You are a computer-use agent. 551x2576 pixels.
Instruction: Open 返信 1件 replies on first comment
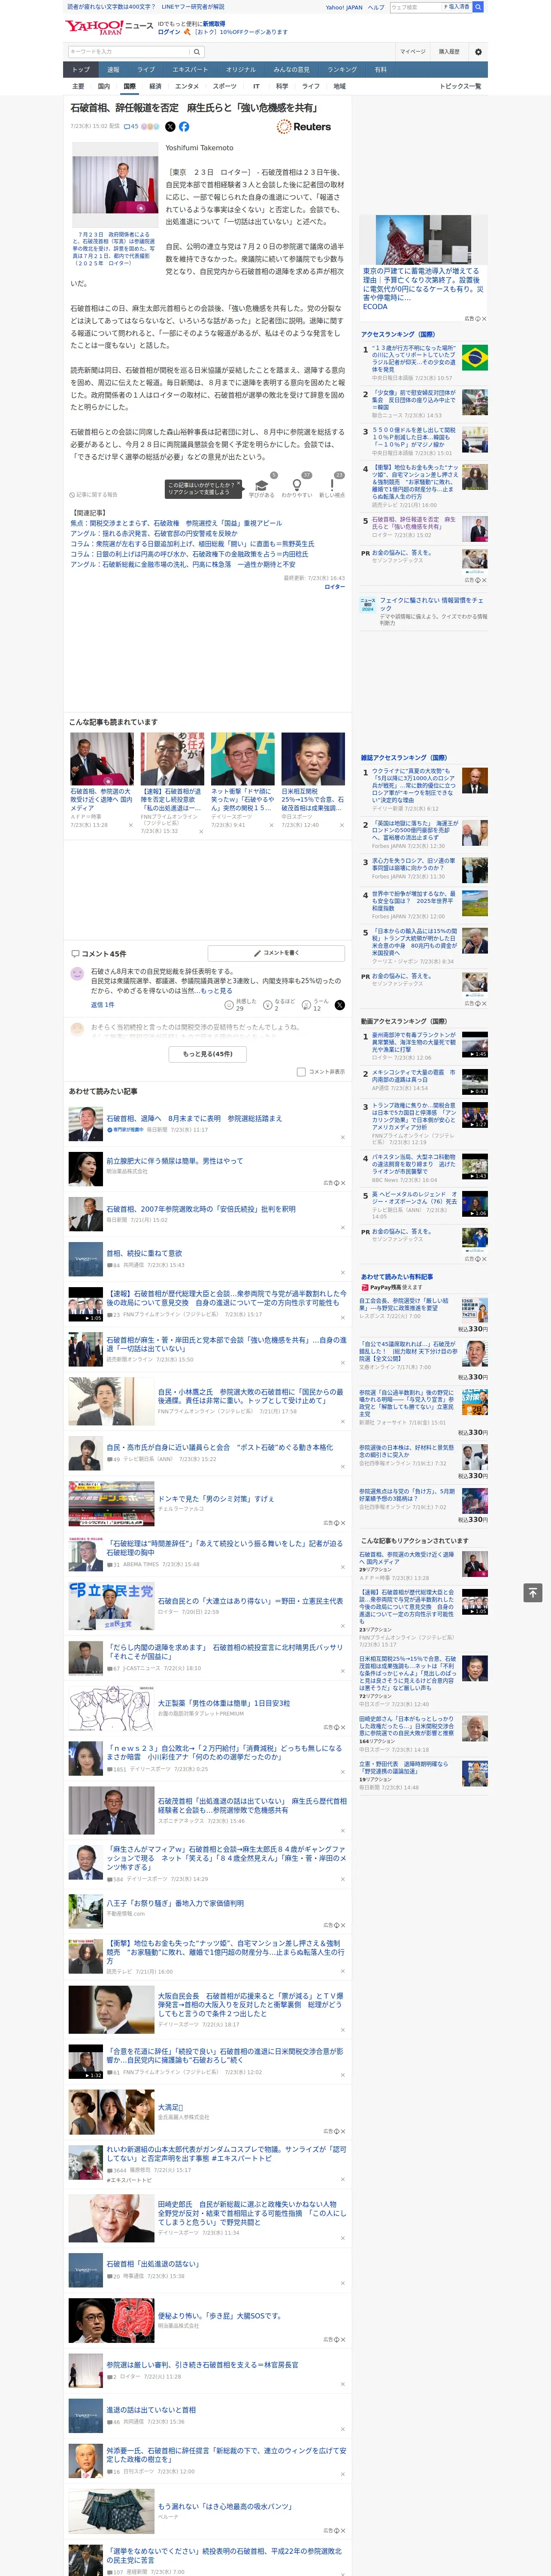click(102, 1005)
